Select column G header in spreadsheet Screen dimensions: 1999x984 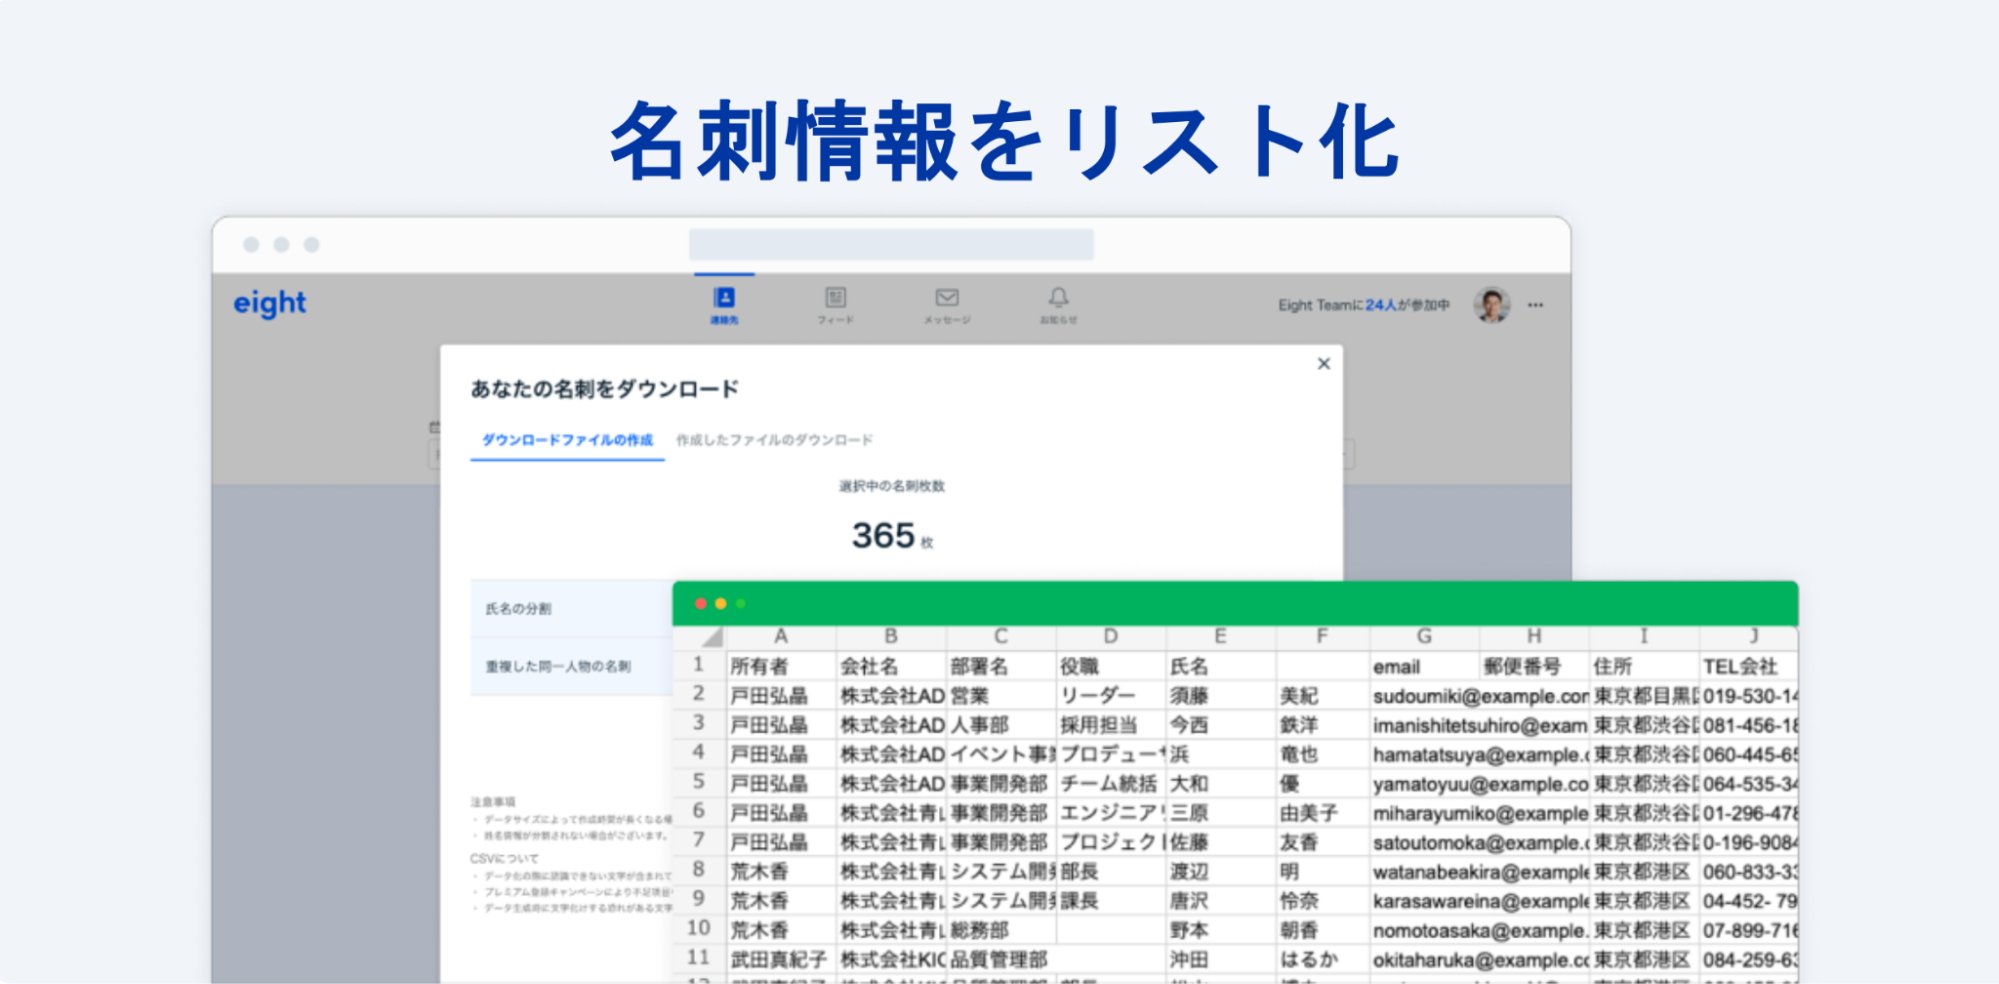1424,636
